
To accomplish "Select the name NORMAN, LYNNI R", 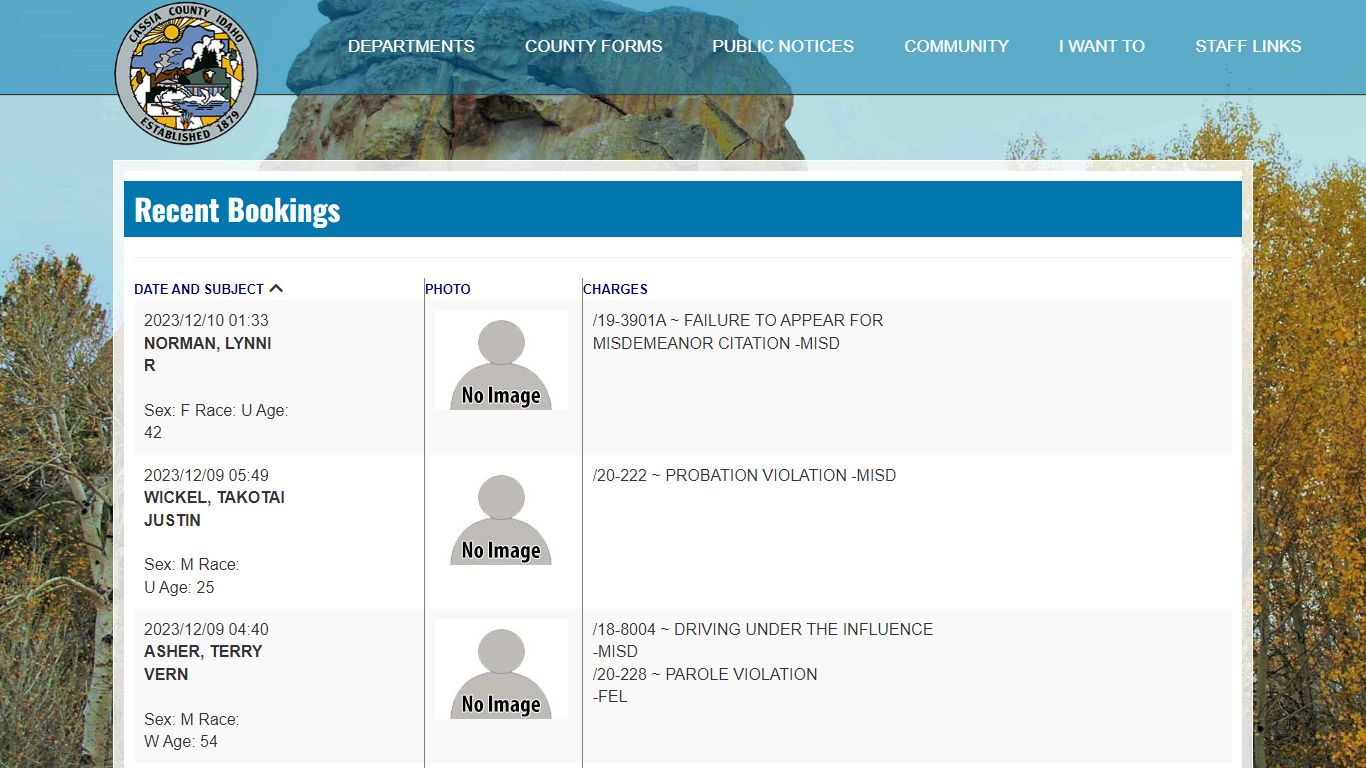I will [208, 354].
